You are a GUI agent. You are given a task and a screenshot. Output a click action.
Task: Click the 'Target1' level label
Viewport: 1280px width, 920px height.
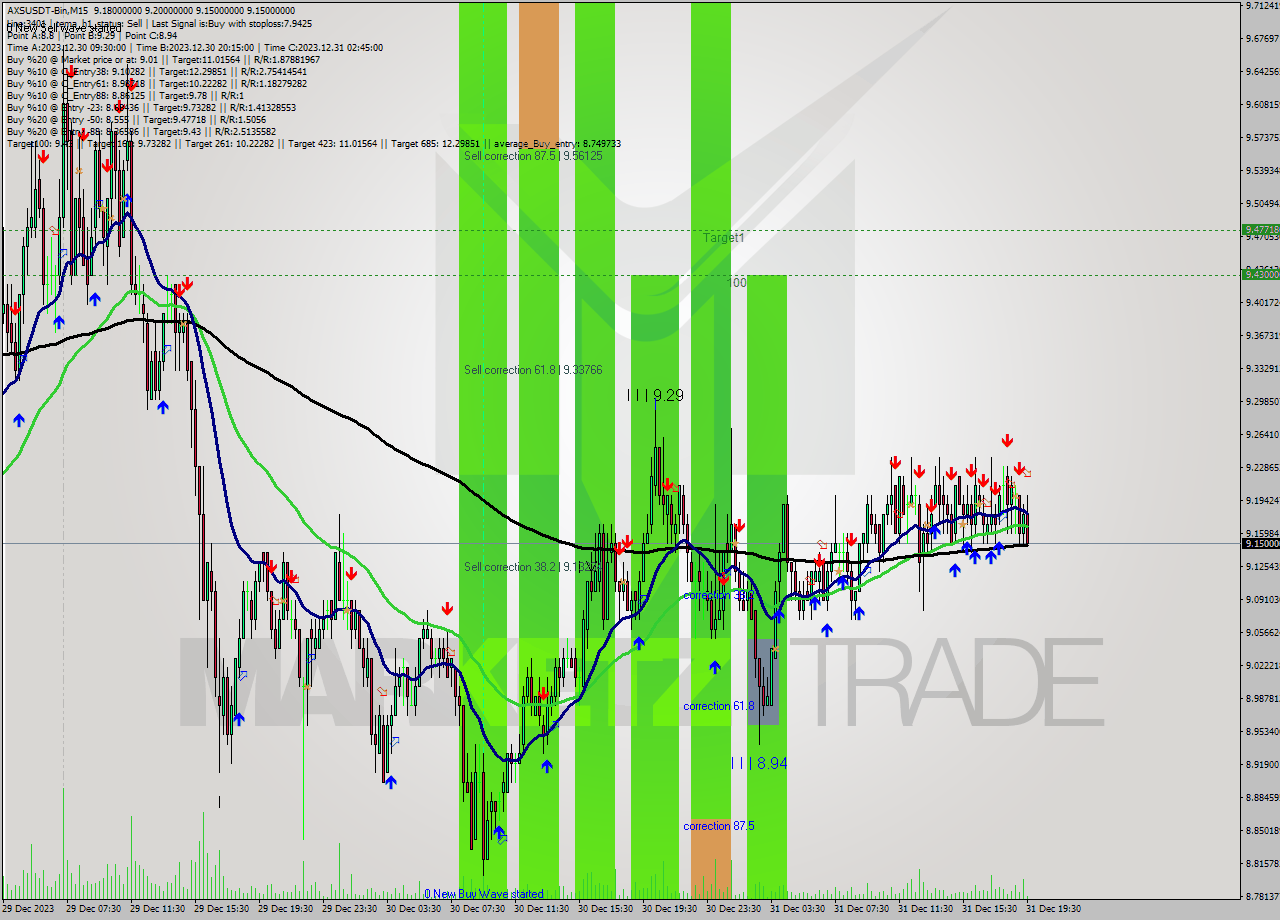(723, 238)
